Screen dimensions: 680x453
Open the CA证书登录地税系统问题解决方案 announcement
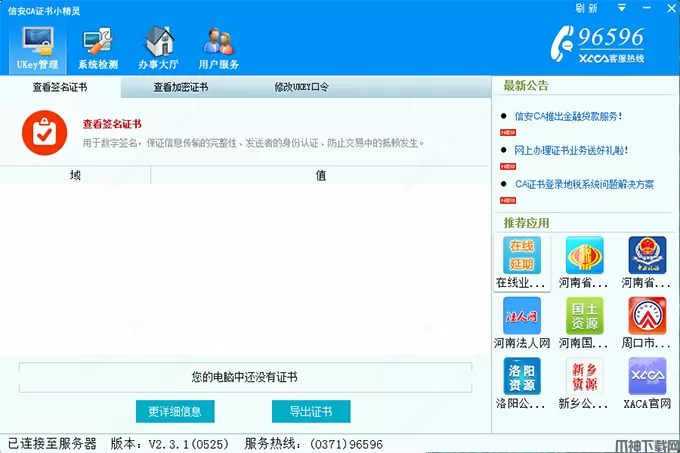[584, 184]
